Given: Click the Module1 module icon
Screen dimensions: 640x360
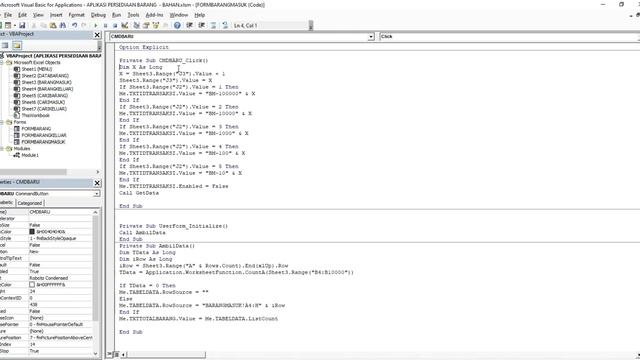Looking at the screenshot, I should [x=16, y=155].
